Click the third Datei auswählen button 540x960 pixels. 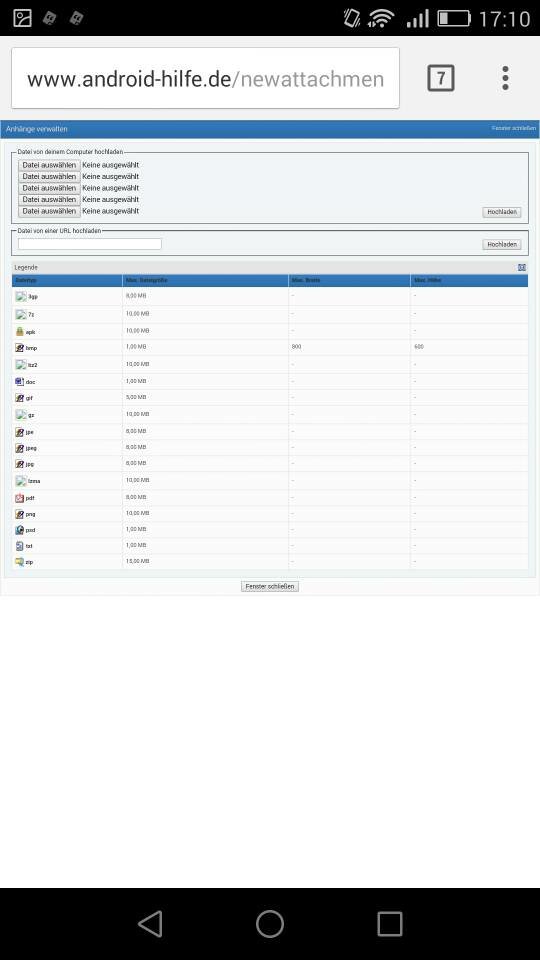click(49, 188)
